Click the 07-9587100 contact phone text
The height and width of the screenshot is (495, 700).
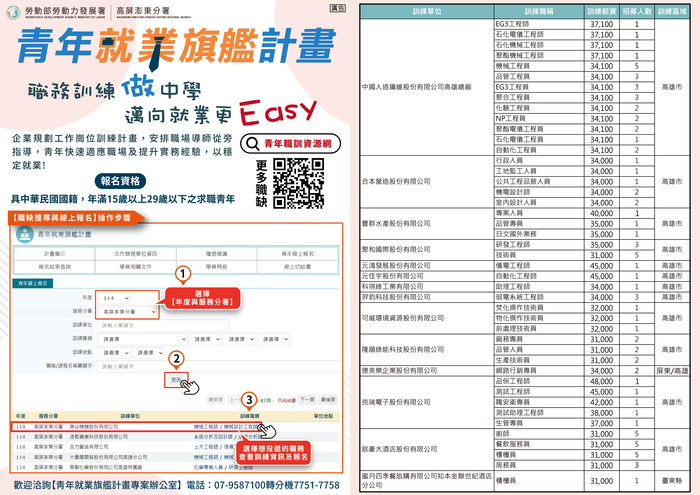click(x=239, y=485)
